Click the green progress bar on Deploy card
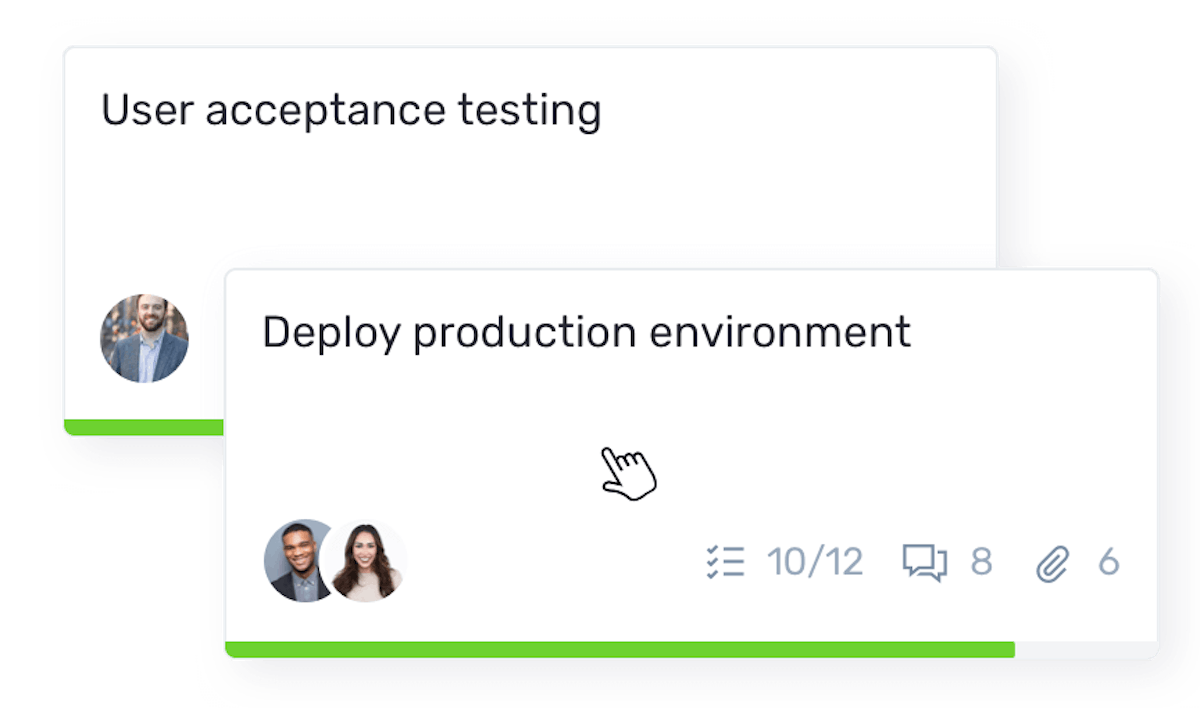Image resolution: width=1200 pixels, height=708 pixels. coord(620,647)
